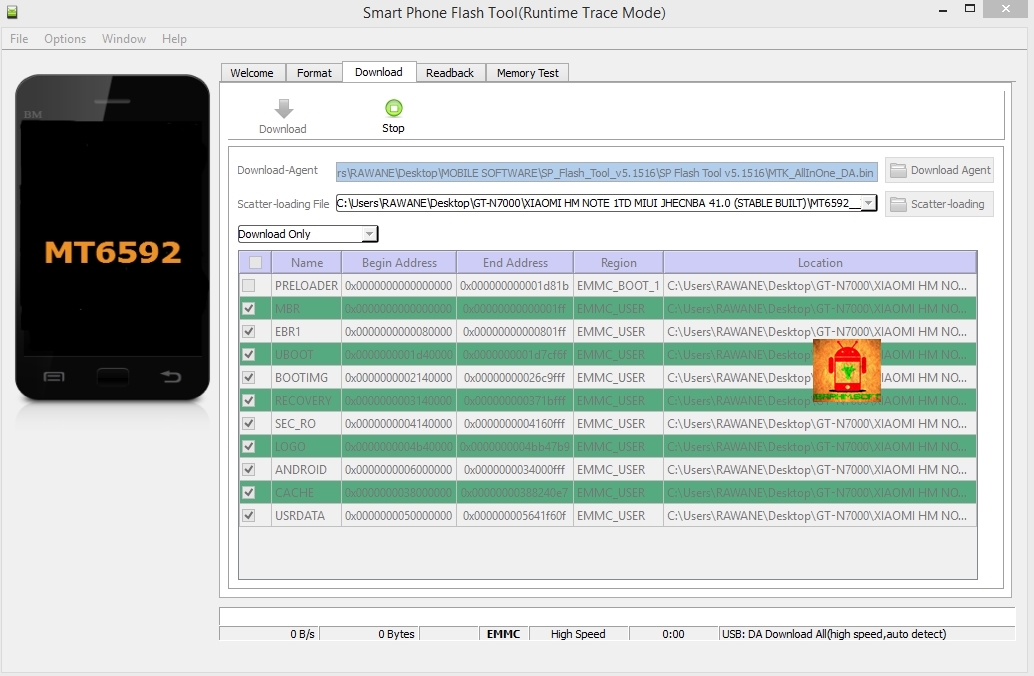Click the Scatter-loading browse button
Screen dimensions: 1034x676
939,204
